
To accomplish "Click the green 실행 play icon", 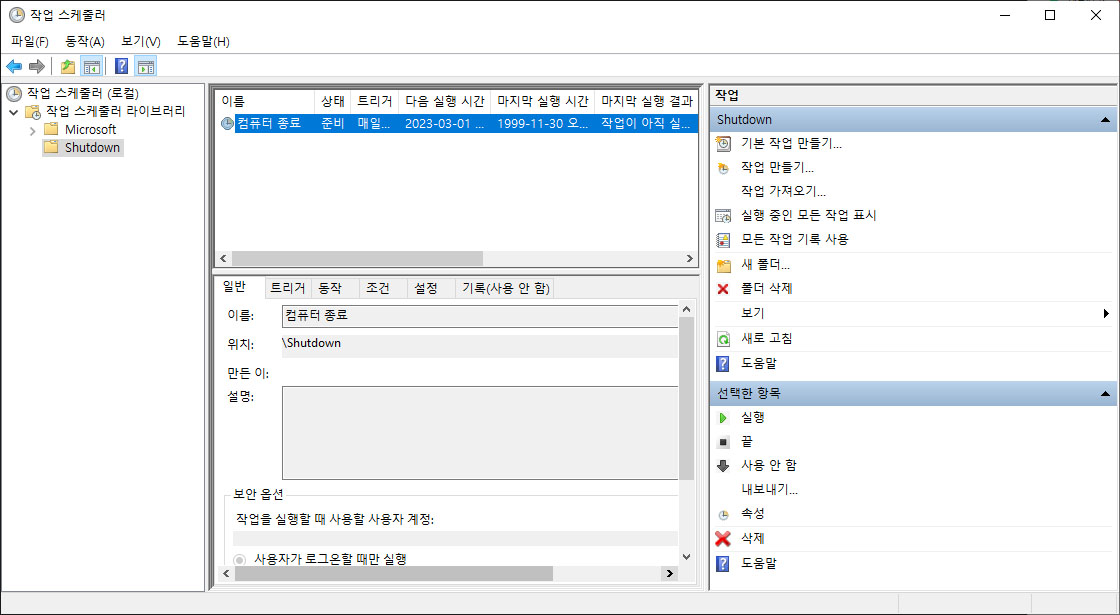I will [723, 417].
